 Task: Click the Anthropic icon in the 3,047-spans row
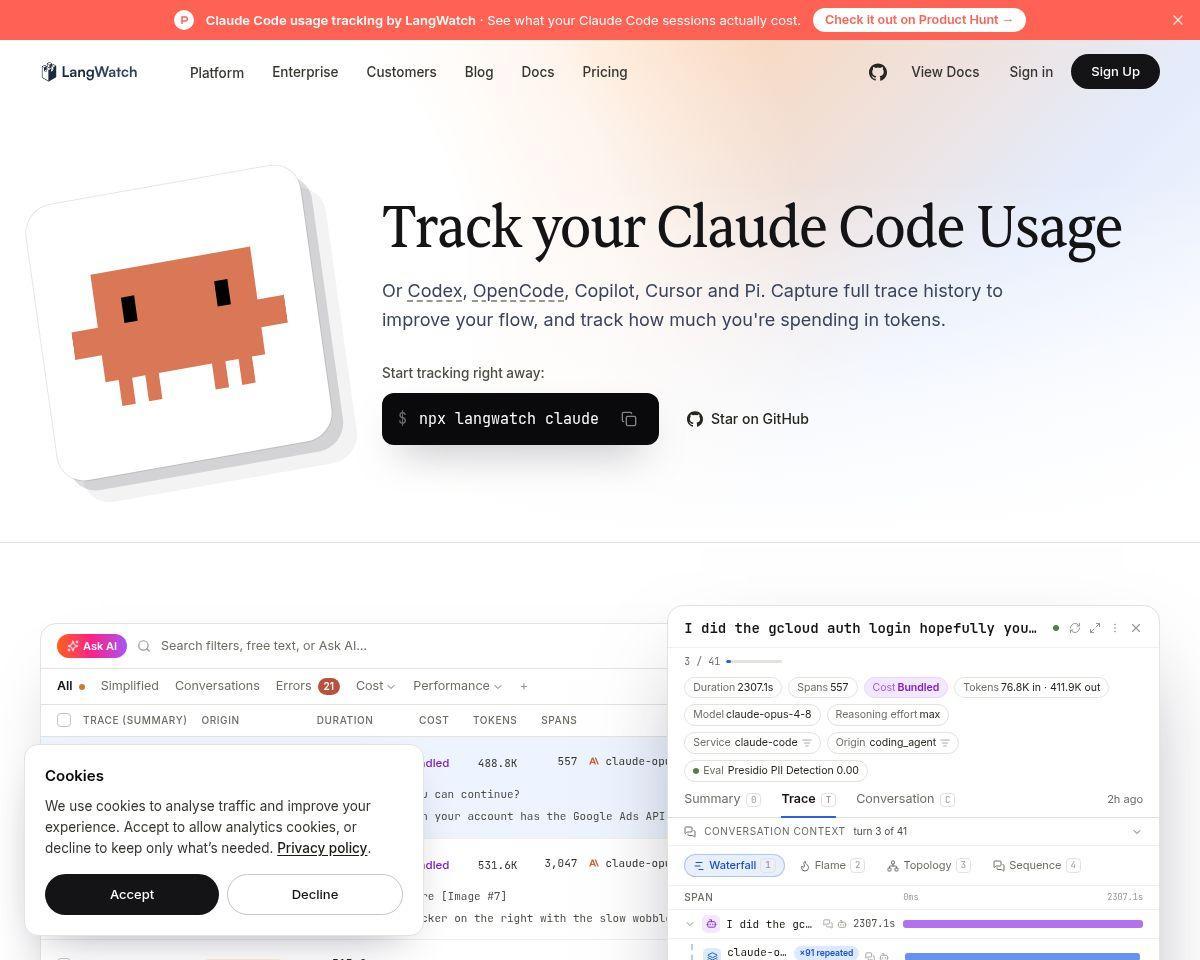tap(594, 863)
